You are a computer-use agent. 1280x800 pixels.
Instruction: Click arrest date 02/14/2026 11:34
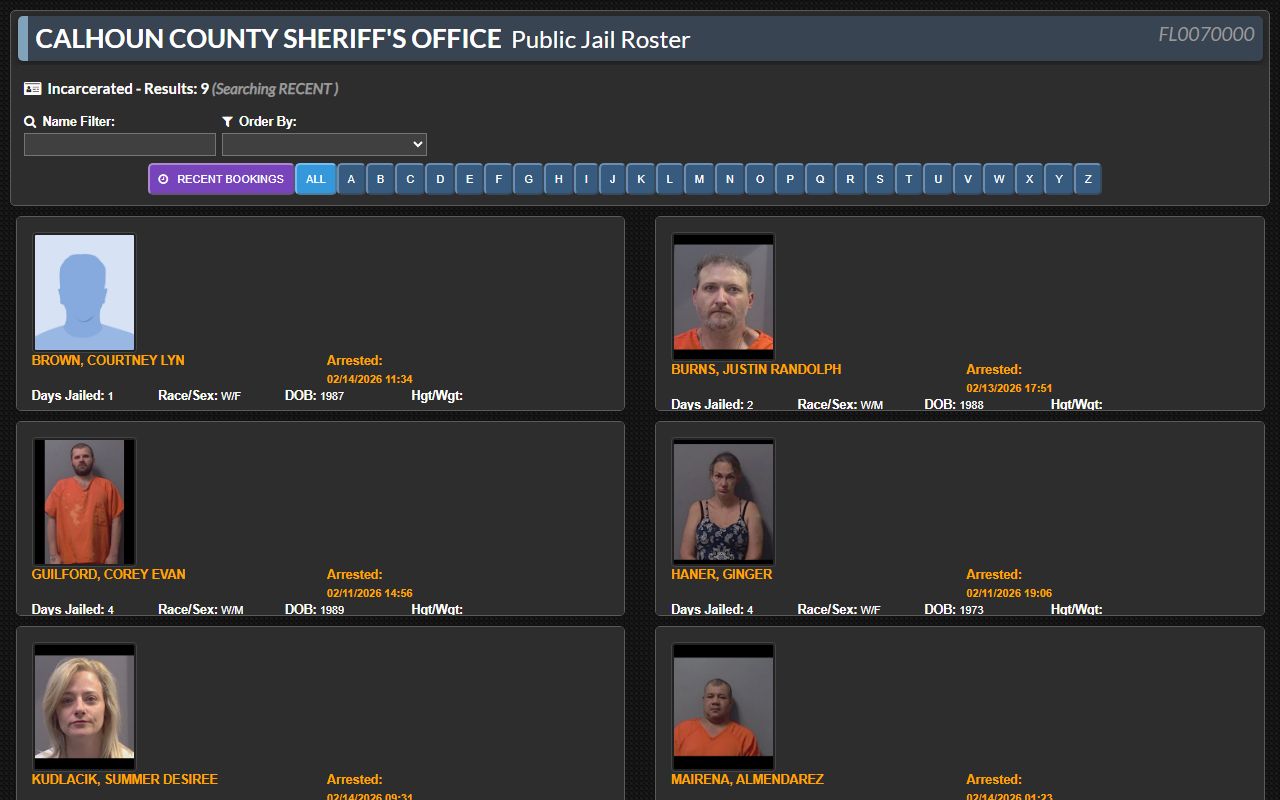(370, 379)
